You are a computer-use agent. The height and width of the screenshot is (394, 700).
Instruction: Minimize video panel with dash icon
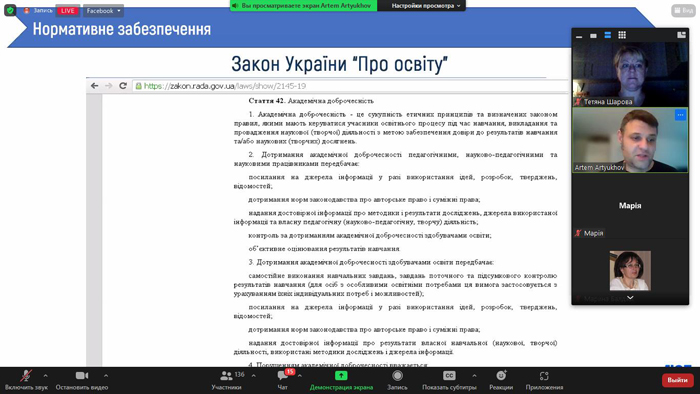pyautogui.click(x=579, y=36)
